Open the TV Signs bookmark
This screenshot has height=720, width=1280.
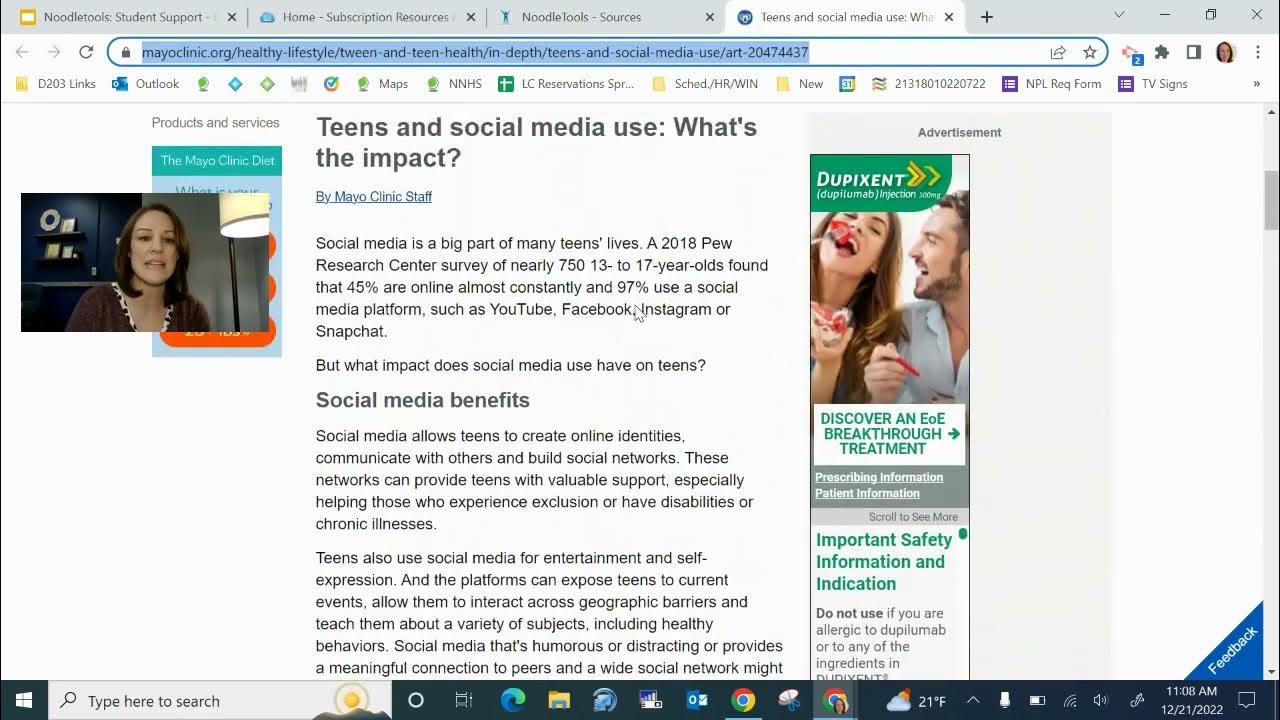pos(1155,84)
